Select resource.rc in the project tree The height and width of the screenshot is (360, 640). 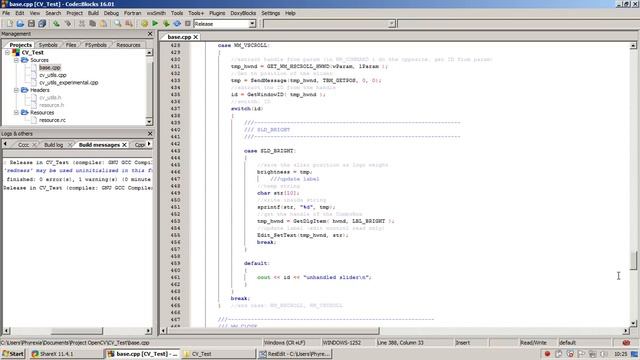(x=52, y=120)
